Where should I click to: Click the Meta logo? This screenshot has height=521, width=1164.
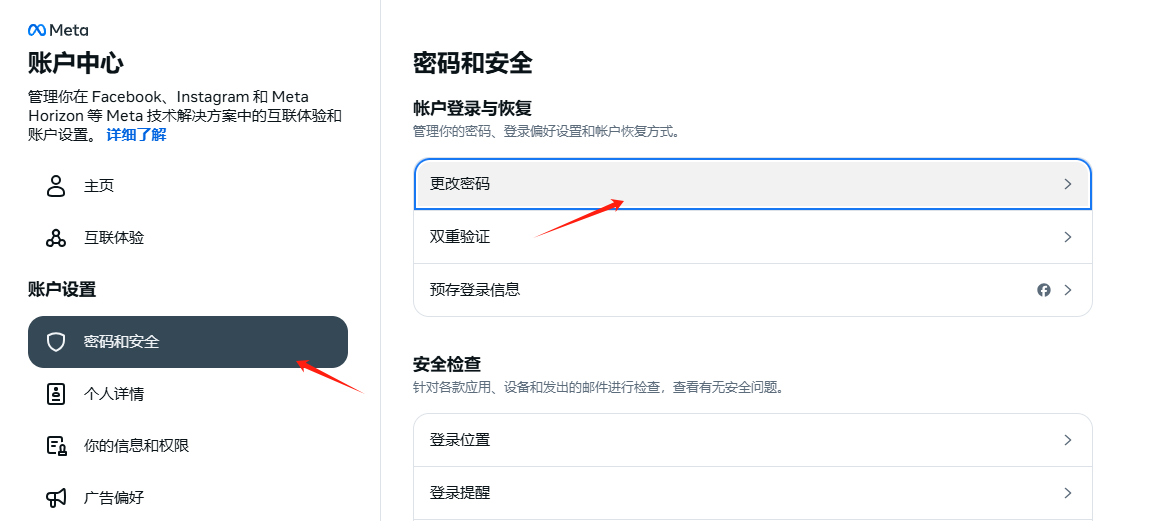tap(58, 30)
